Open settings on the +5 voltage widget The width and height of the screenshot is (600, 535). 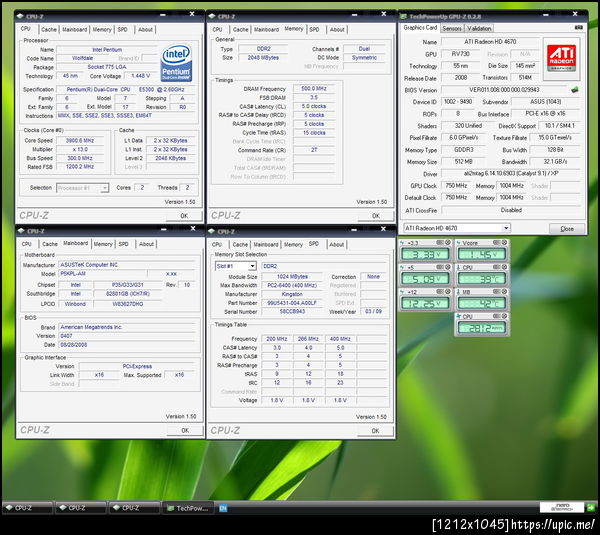pyautogui.click(x=438, y=267)
